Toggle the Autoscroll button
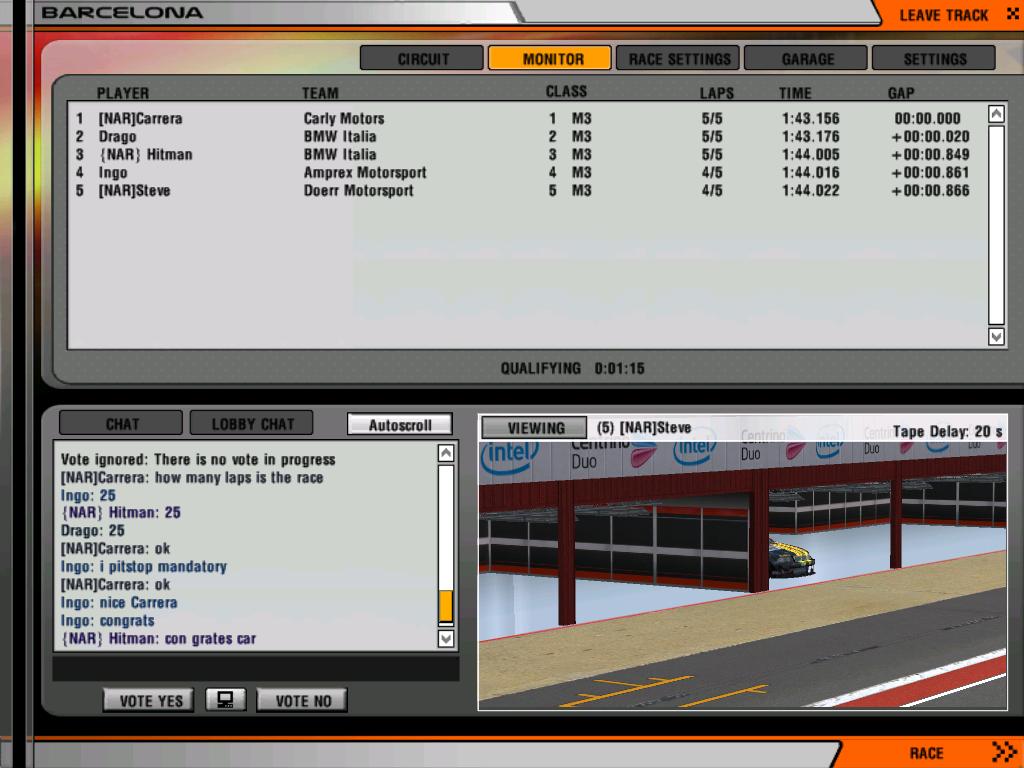 click(399, 424)
